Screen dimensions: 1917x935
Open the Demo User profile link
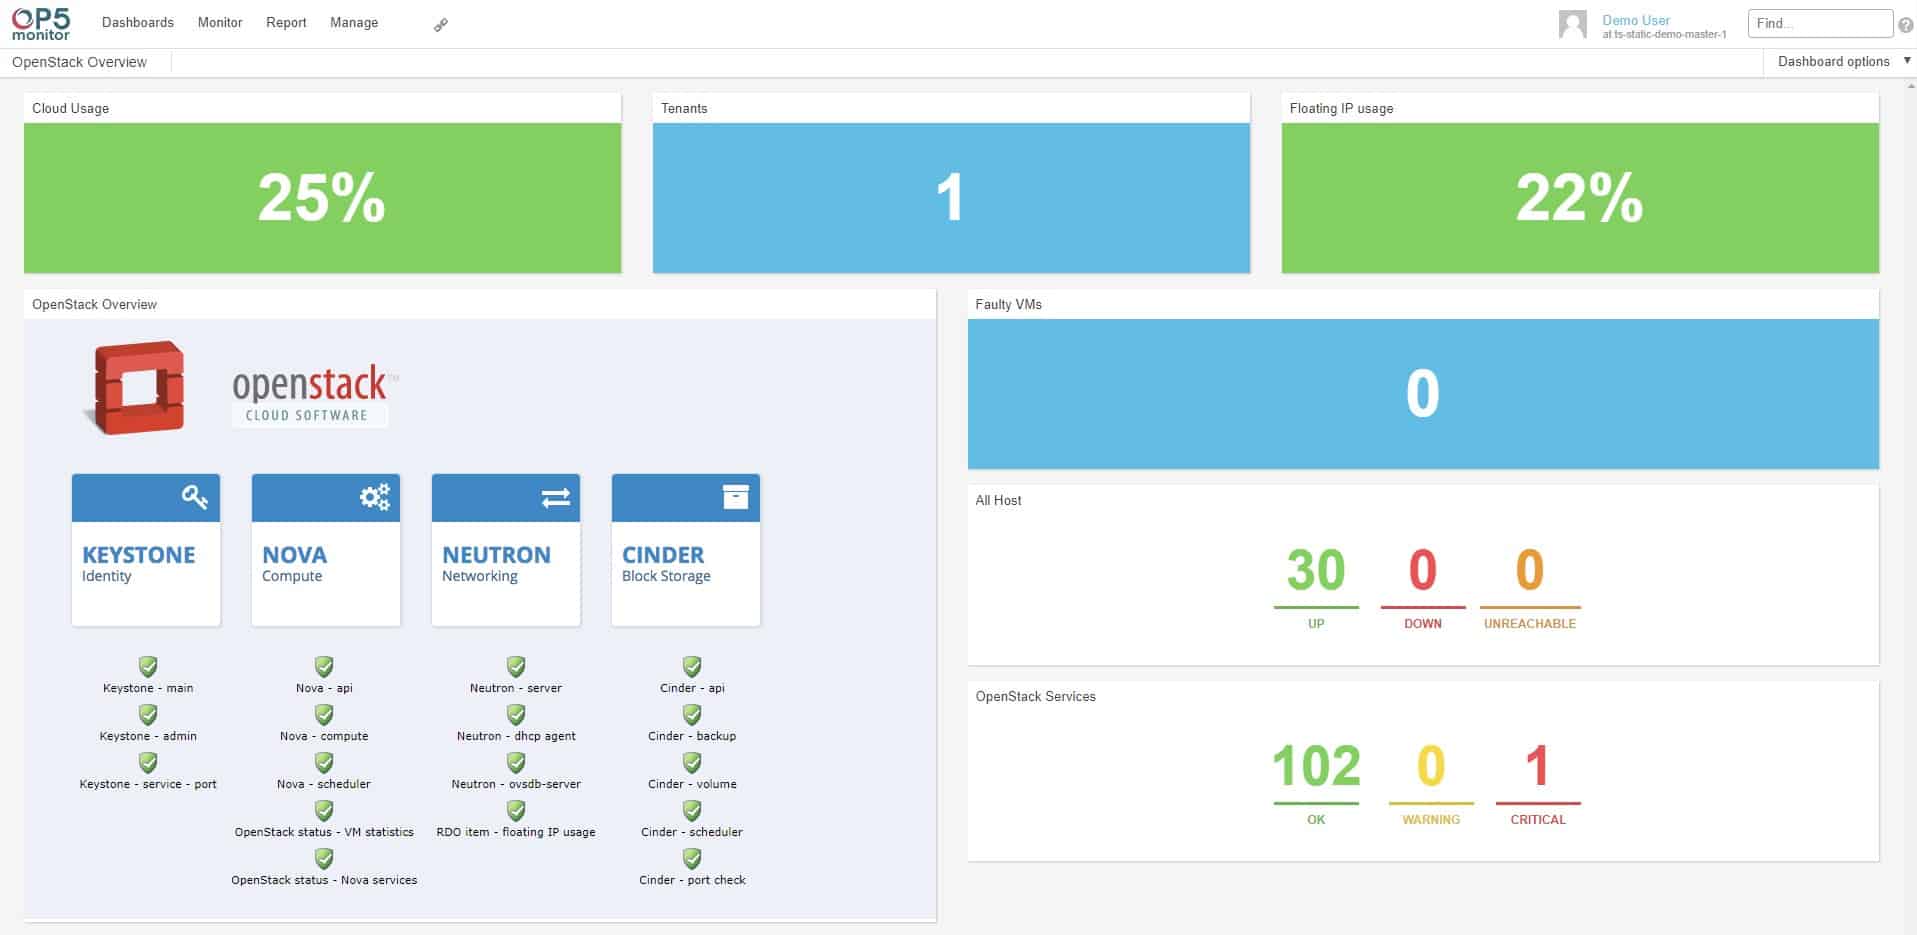point(1636,20)
